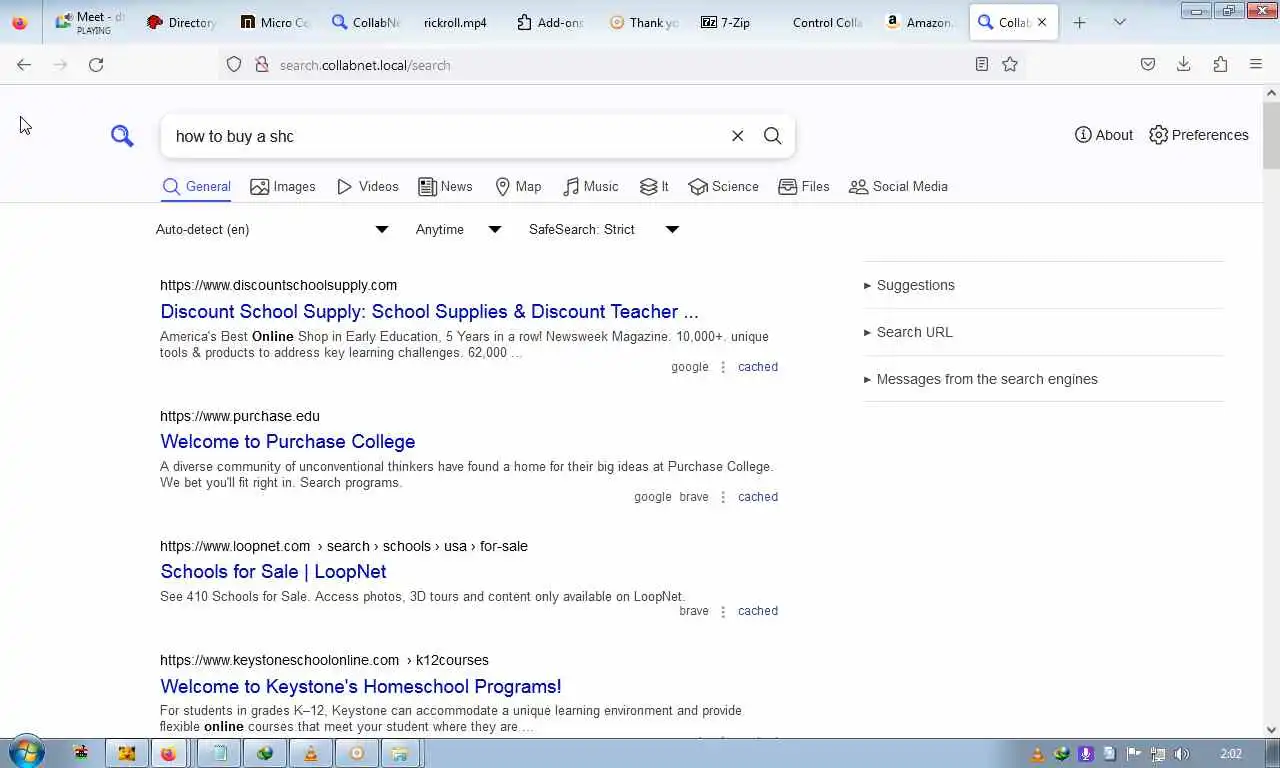
Task: Toggle Reader View icon
Action: click(982, 64)
